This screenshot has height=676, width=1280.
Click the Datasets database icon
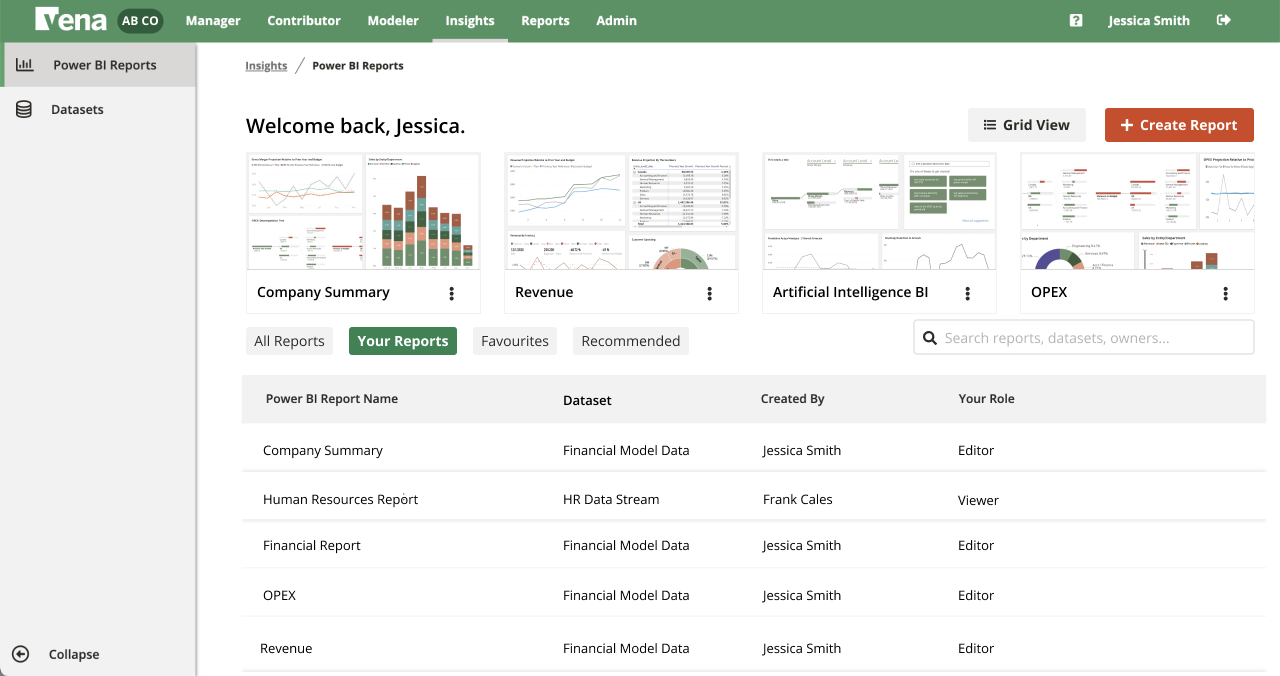24,109
